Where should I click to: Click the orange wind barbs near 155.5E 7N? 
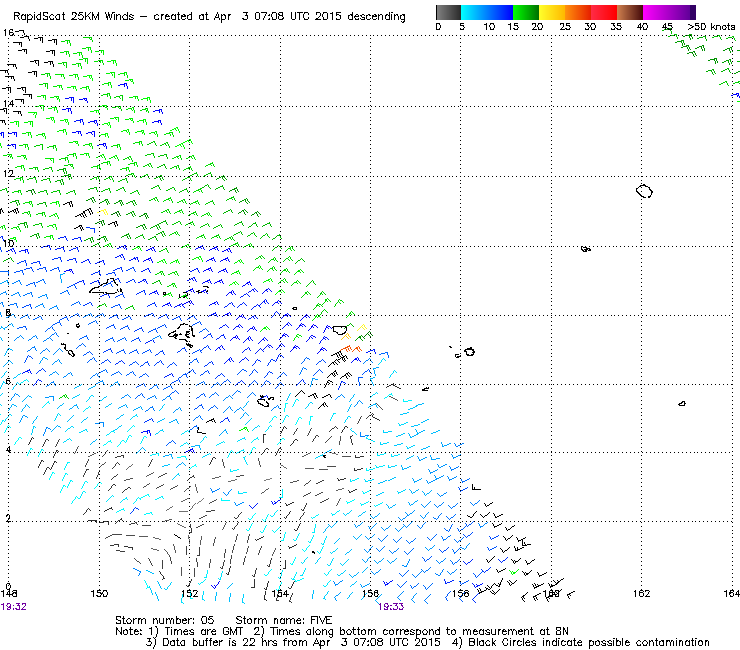351,350
